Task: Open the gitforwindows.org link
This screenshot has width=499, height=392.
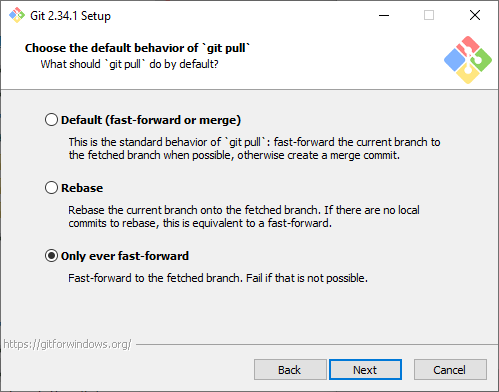Action: click(67, 344)
